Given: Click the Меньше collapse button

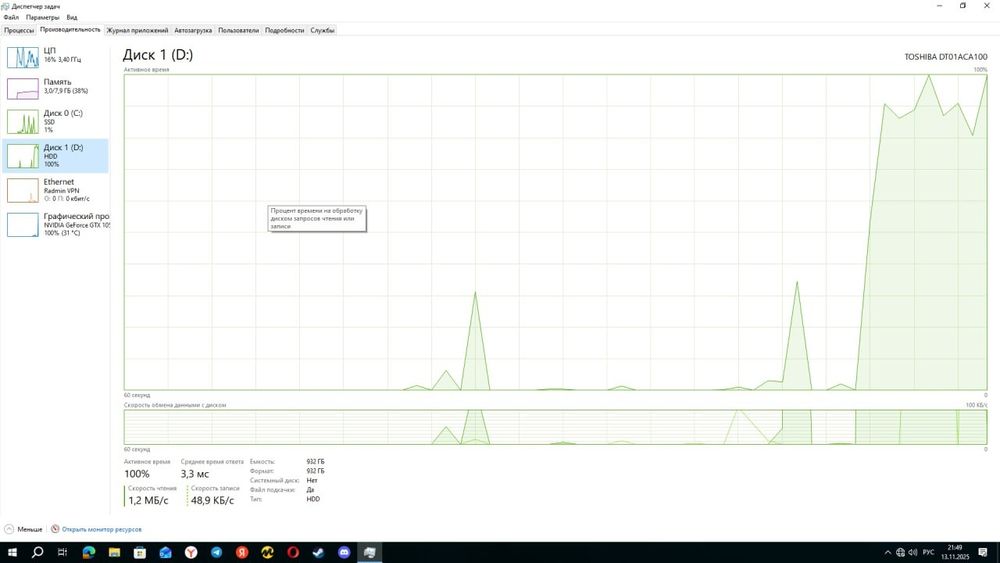Looking at the screenshot, I should coord(24,529).
